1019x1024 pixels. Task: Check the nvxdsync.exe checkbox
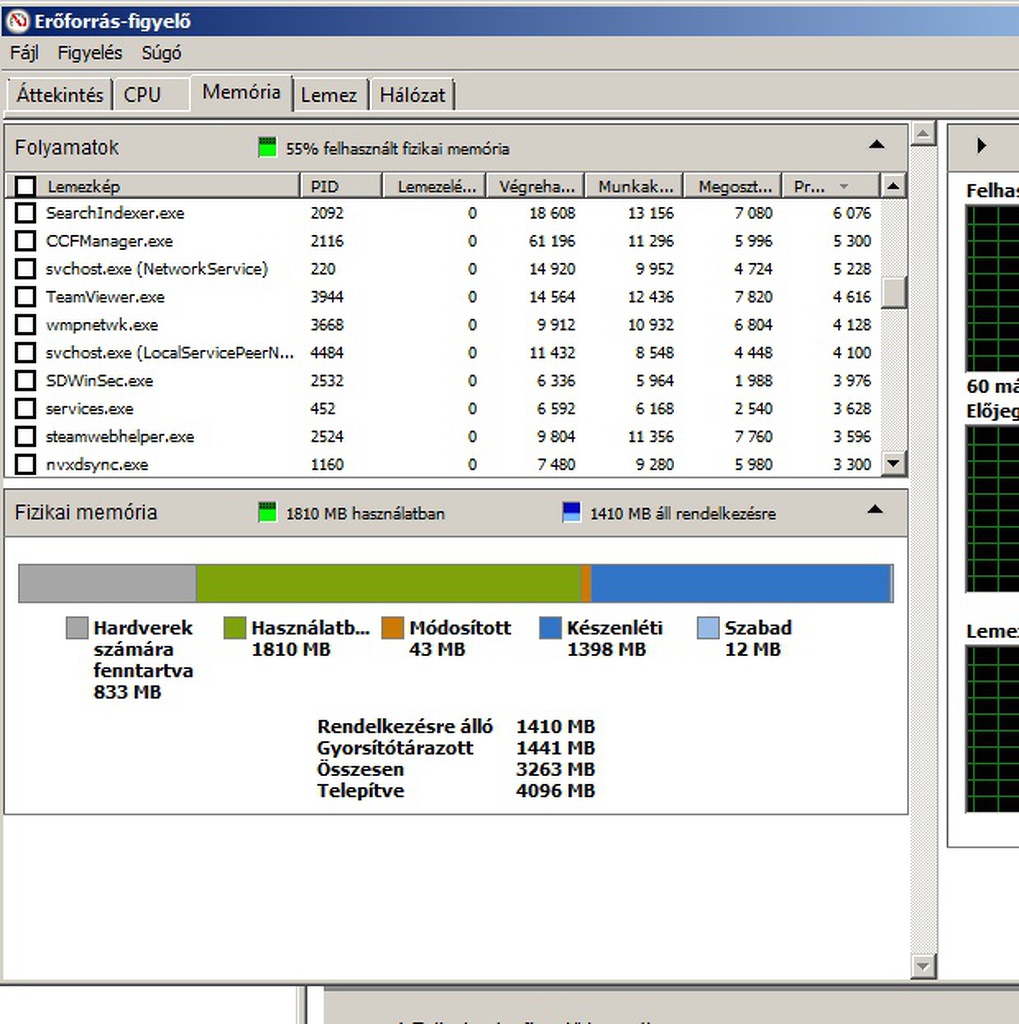pos(25,464)
